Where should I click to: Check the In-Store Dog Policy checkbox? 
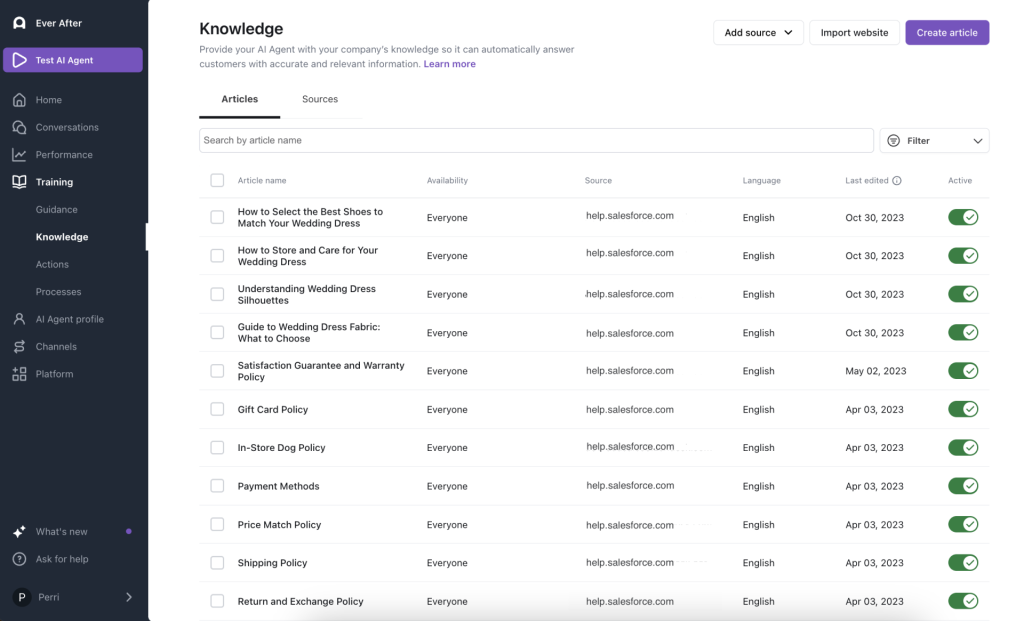click(x=217, y=447)
